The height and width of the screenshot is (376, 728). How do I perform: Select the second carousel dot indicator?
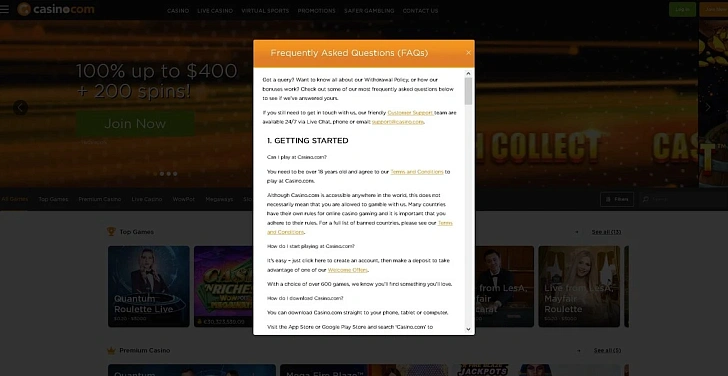[162, 174]
